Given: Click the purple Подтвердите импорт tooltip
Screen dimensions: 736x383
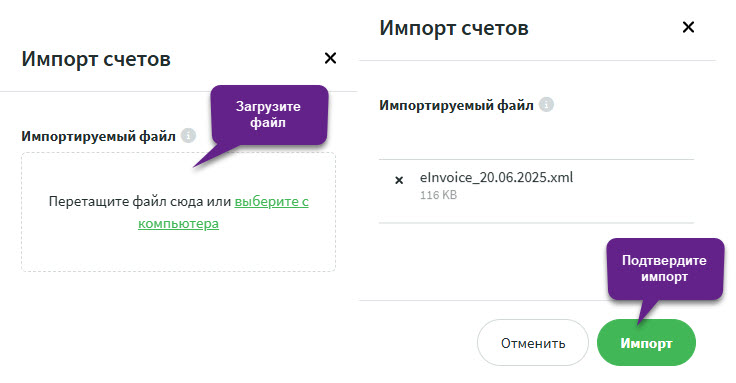Looking at the screenshot, I should (665, 268).
